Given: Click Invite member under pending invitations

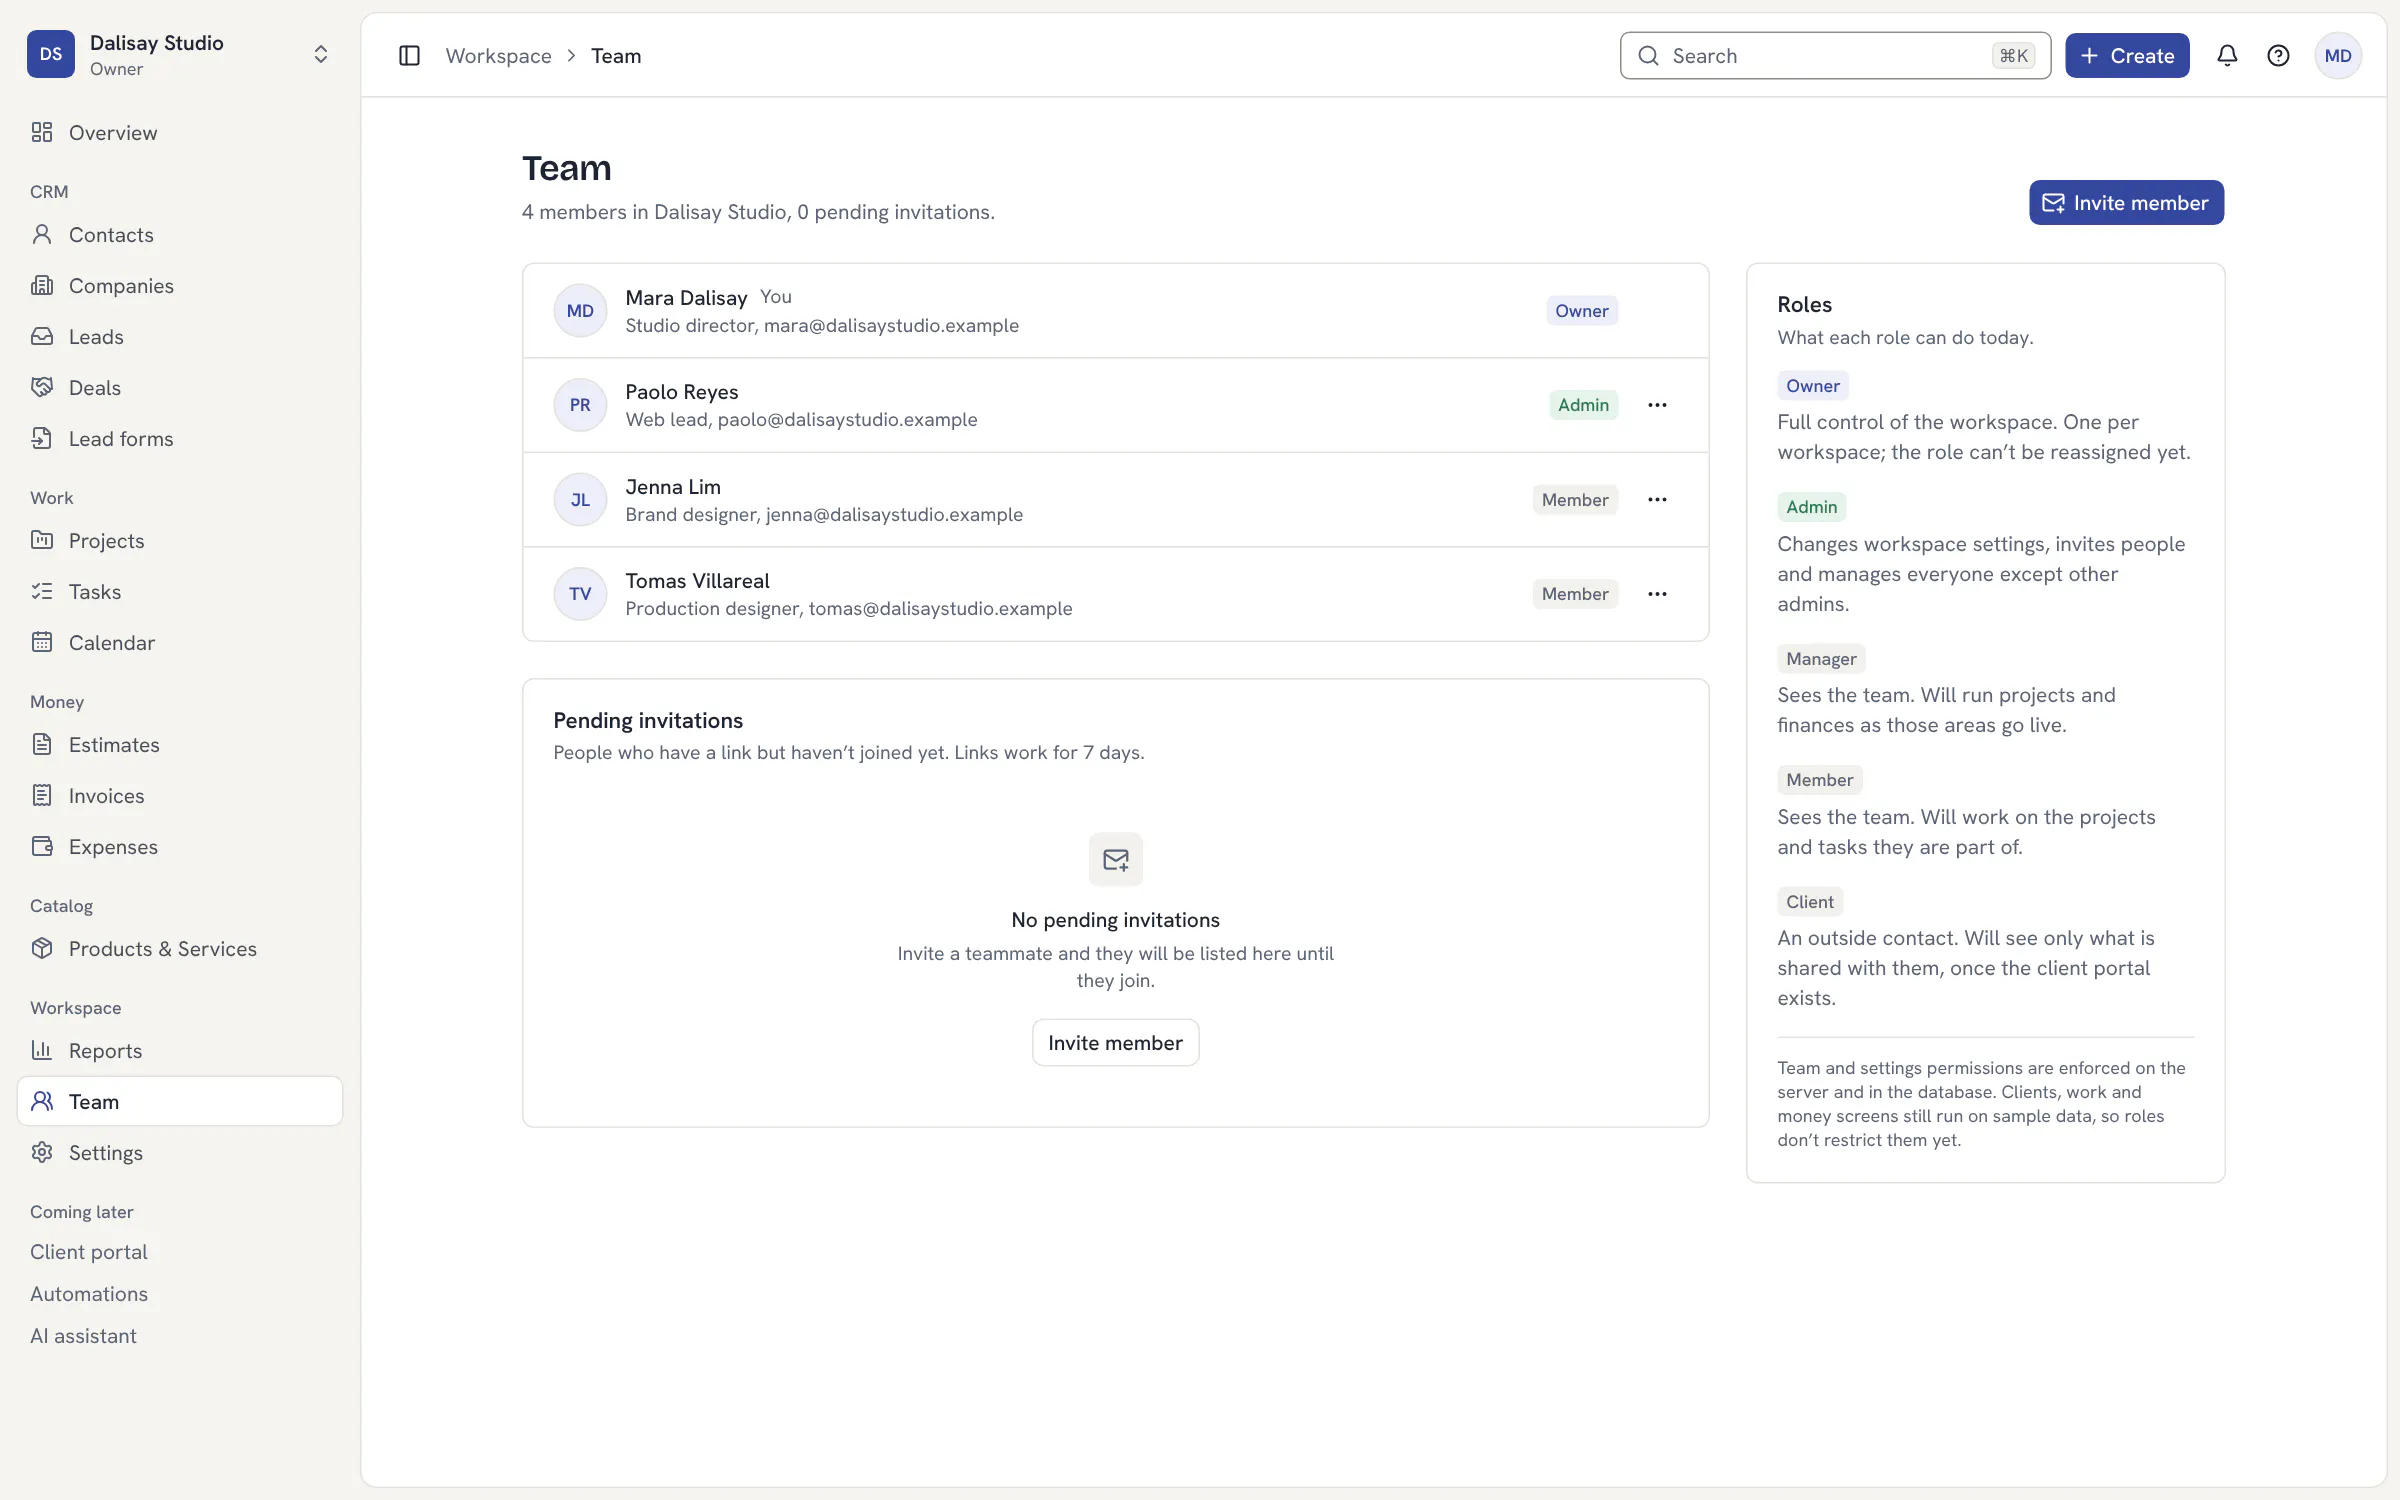Looking at the screenshot, I should coord(1115,1043).
